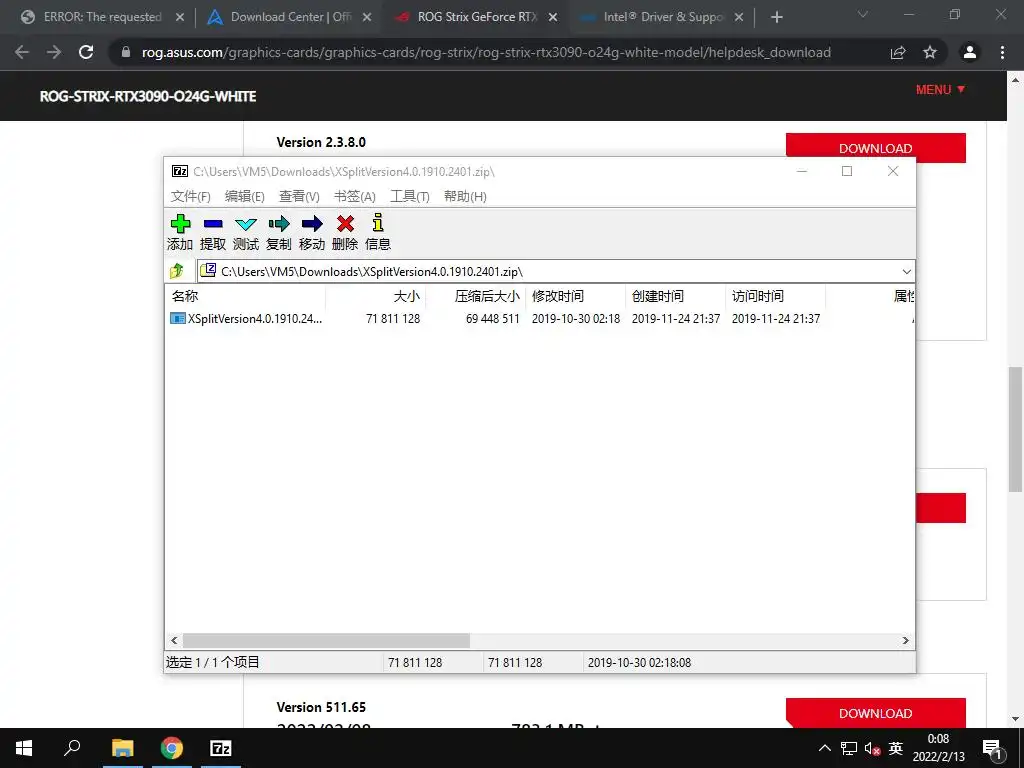Click the web page vertical scrollbar thumb

1015,429
